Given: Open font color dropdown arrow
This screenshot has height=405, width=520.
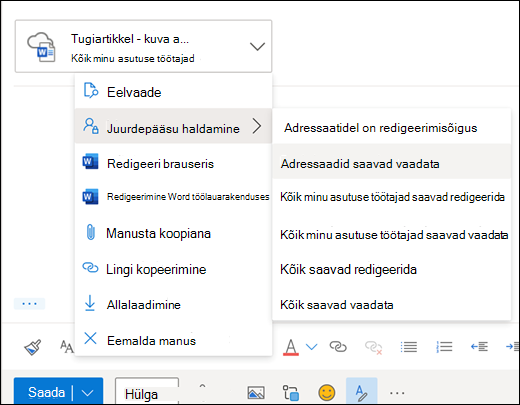Looking at the screenshot, I should coord(311,347).
